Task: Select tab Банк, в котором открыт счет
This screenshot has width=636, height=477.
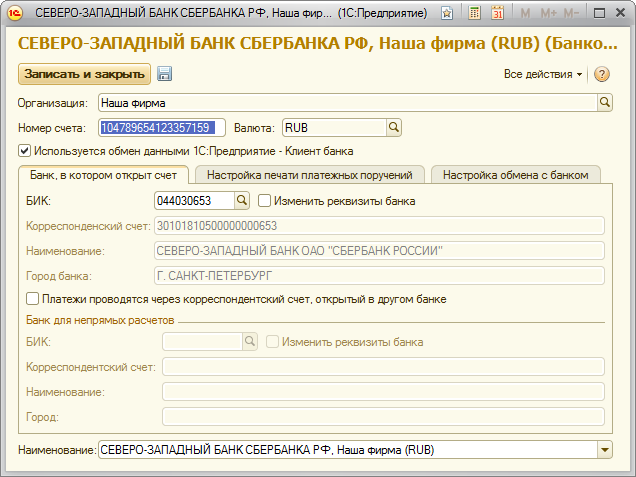Action: [103, 175]
